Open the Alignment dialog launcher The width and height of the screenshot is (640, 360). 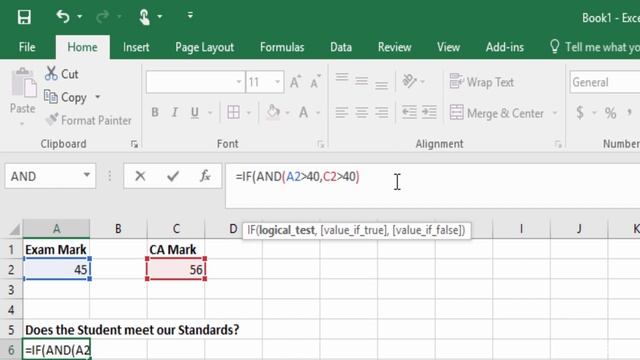(558, 144)
